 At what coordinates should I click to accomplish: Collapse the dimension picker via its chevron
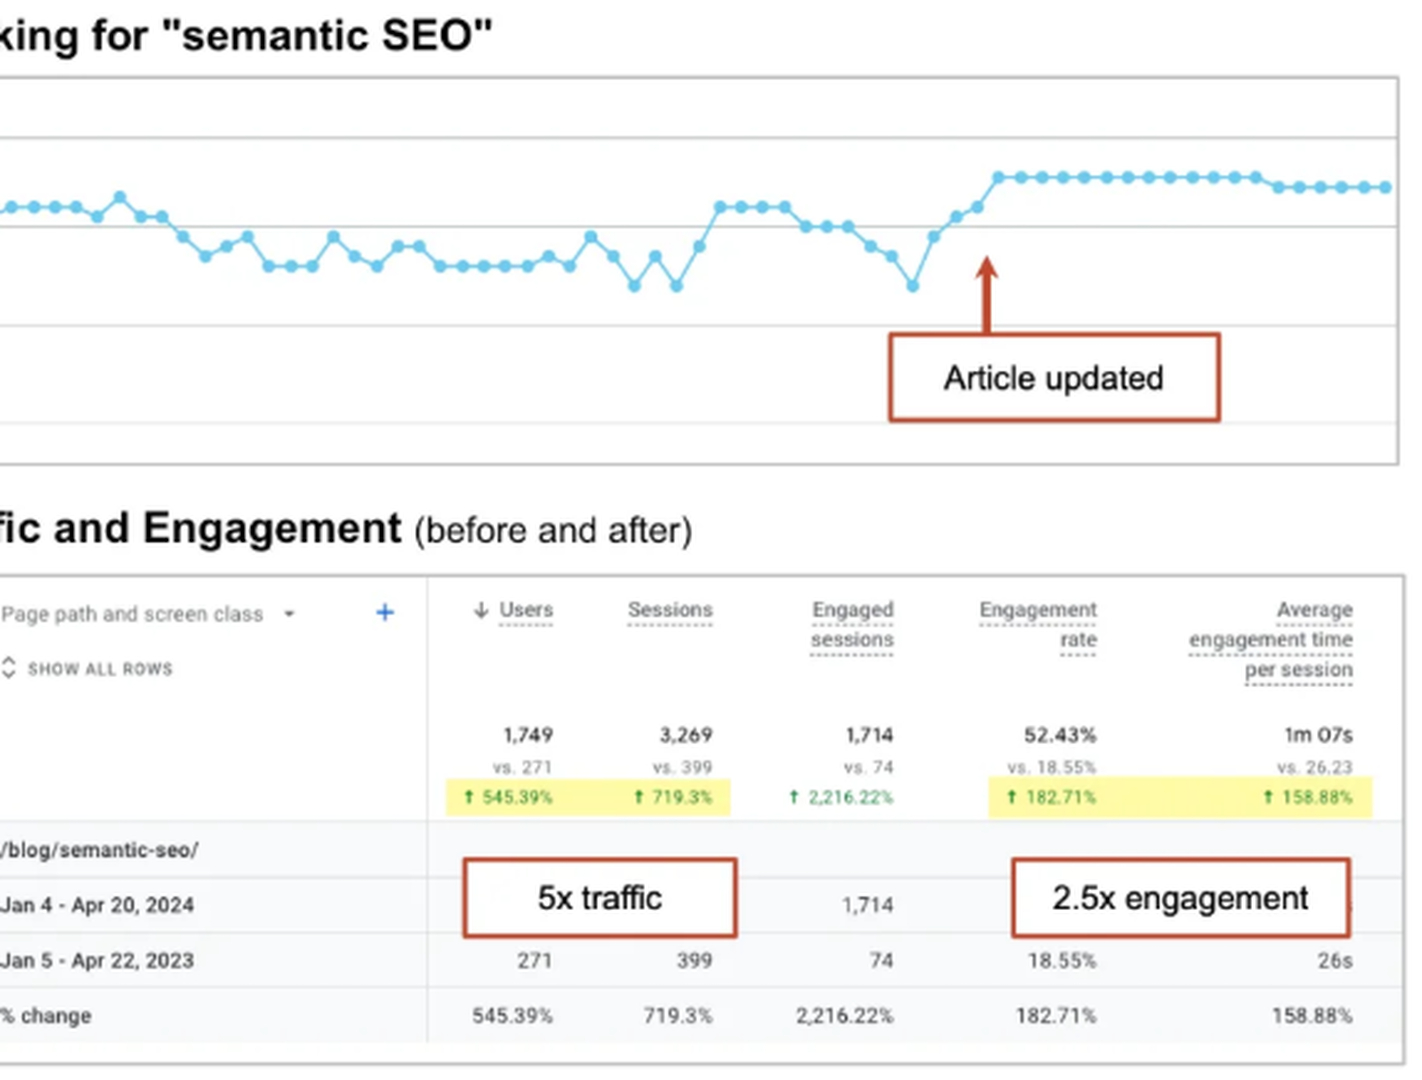point(289,614)
